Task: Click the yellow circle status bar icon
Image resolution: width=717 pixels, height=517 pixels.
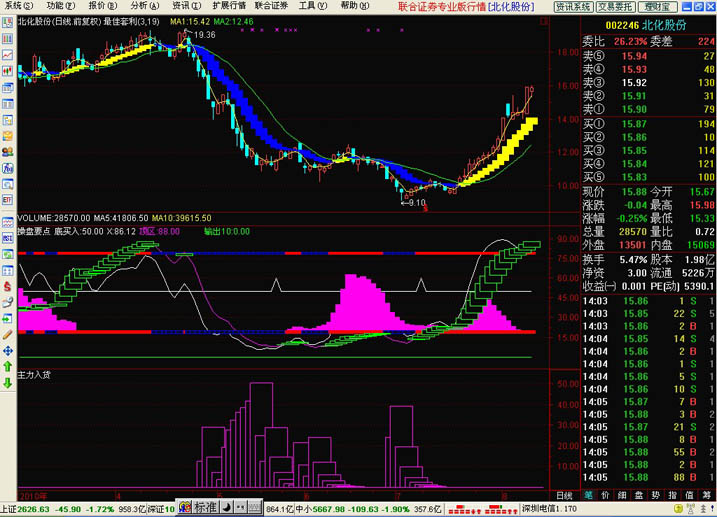Action: click(679, 508)
